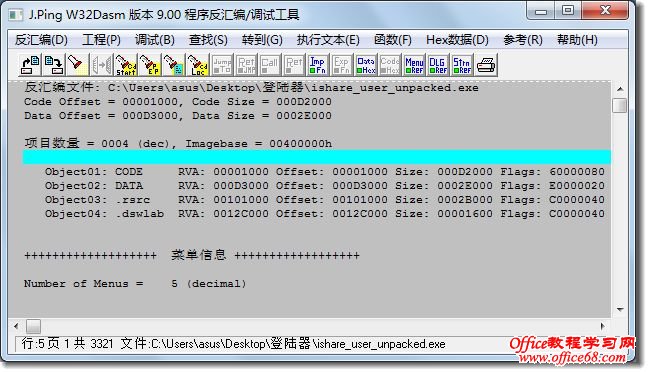Image resolution: width=648 pixels, height=372 pixels.
Task: Click the Data Hex toolbar icon
Action: pos(366,65)
